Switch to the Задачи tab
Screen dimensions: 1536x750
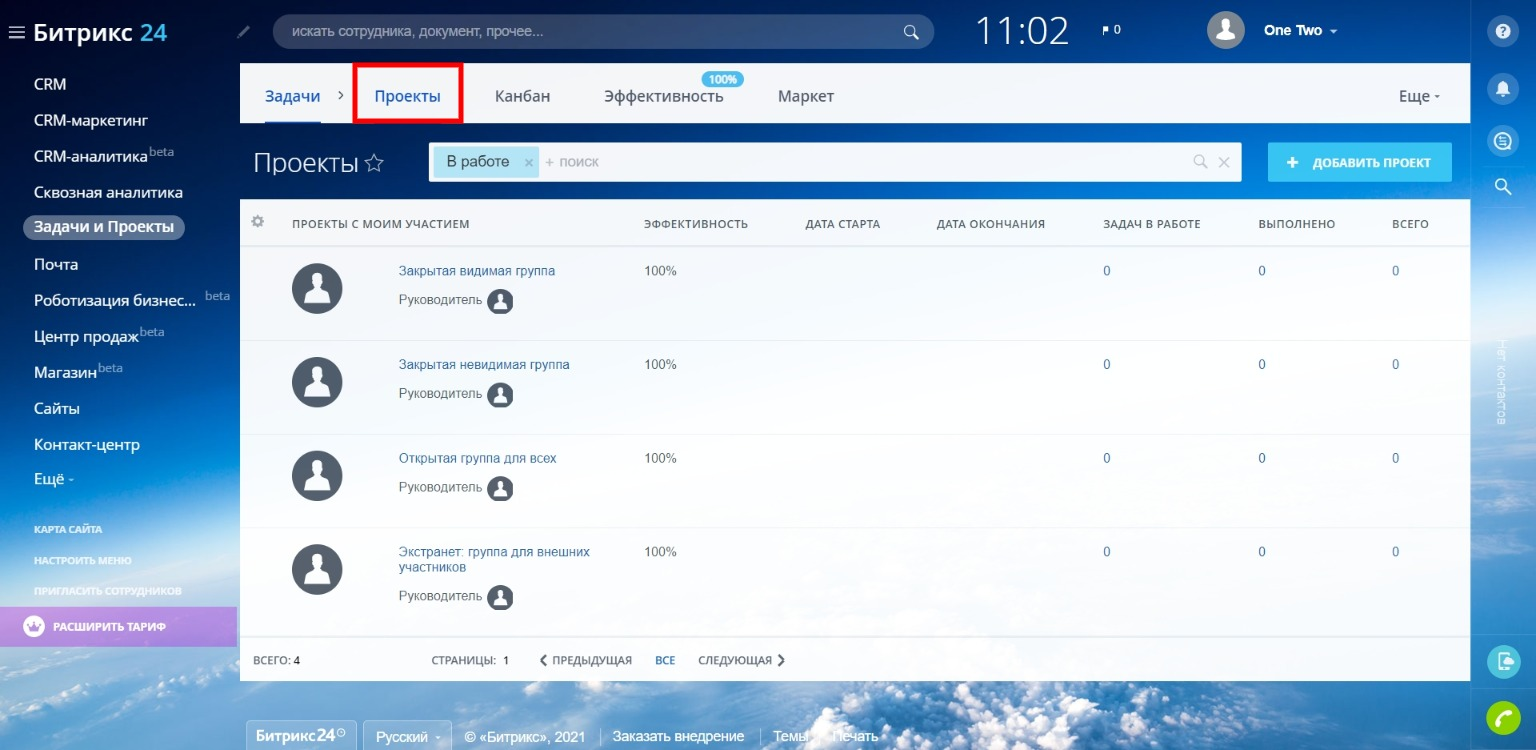click(292, 96)
